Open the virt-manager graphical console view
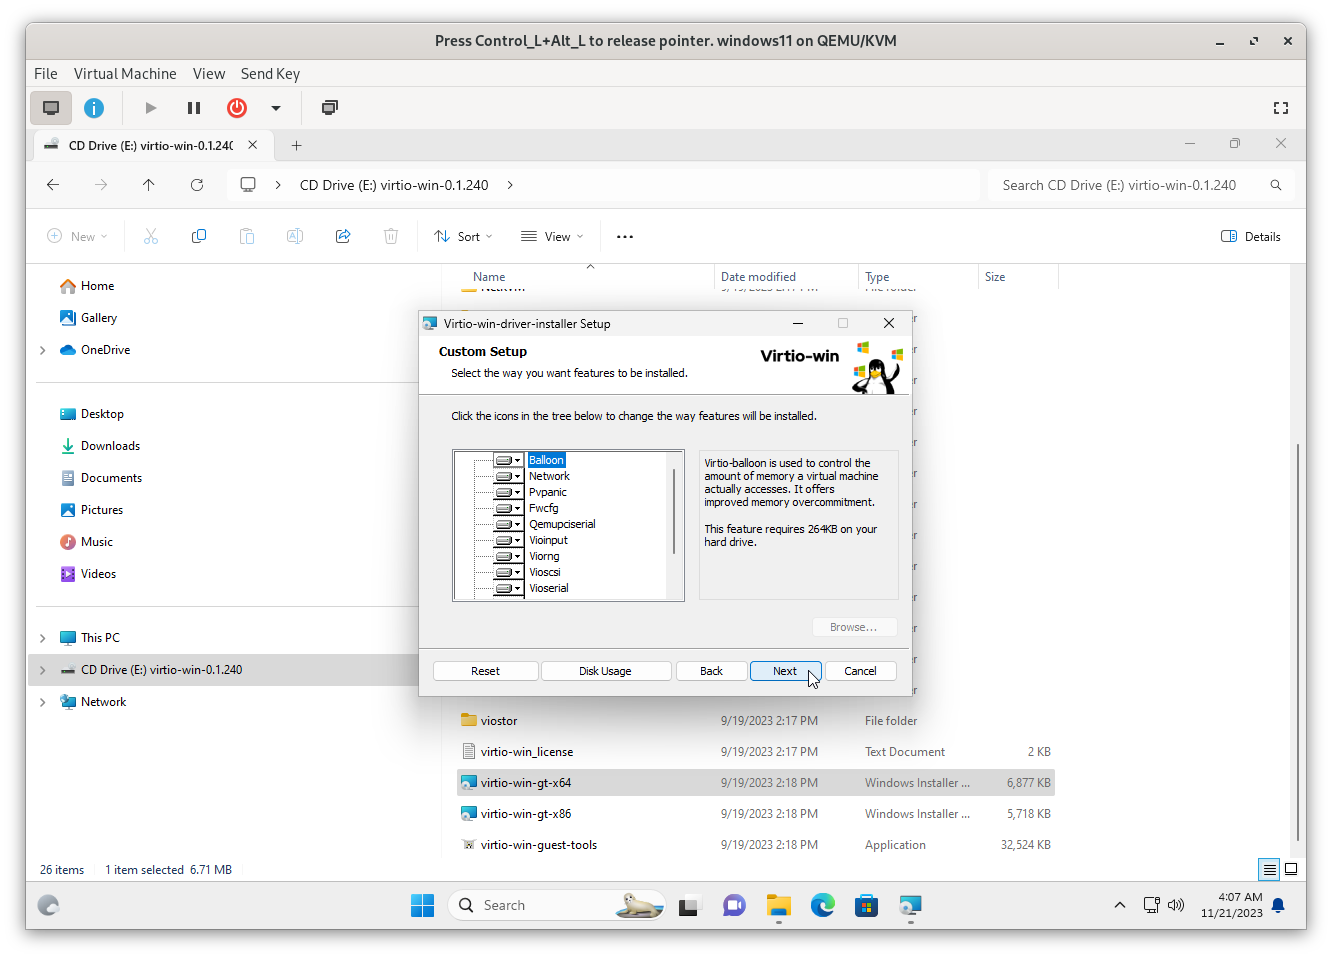 pos(51,108)
